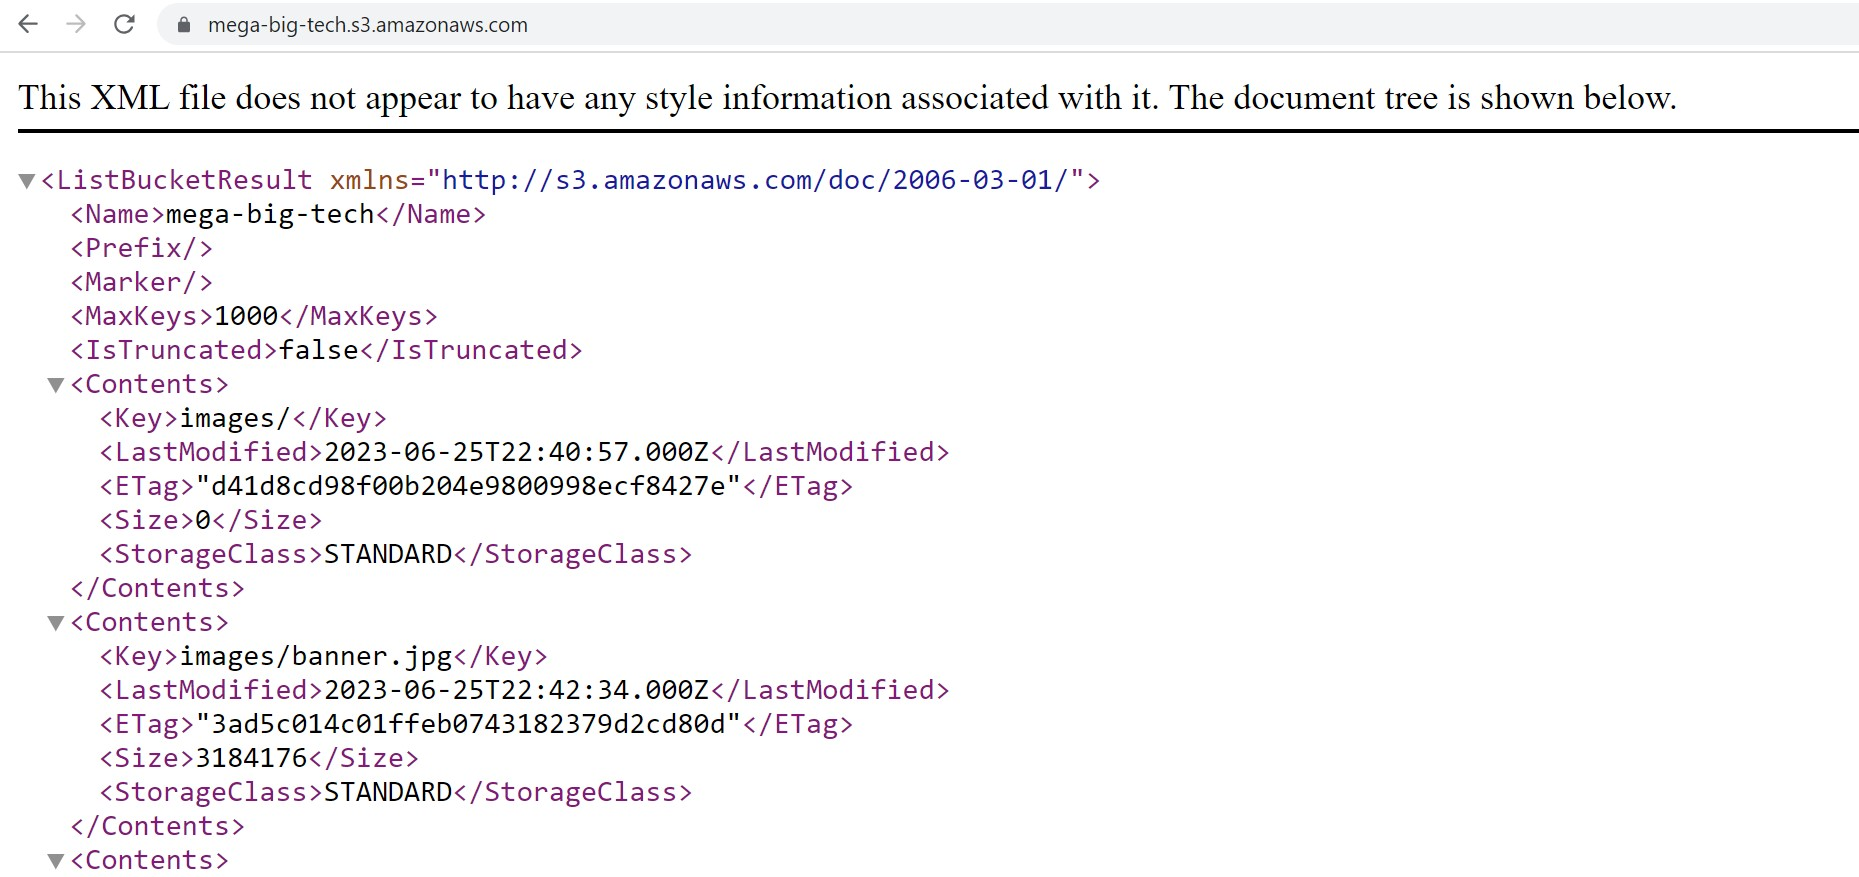The image size is (1859, 877).
Task: Reload the S3 bucket listing page
Action: 124,24
